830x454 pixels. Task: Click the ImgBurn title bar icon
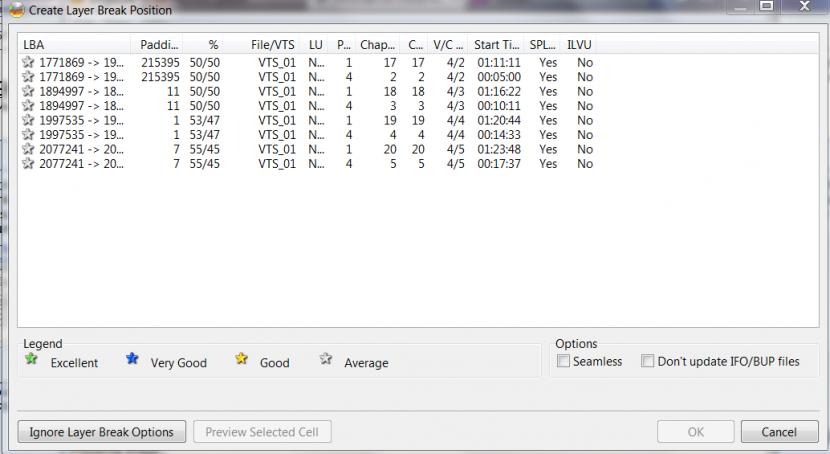coord(16,10)
